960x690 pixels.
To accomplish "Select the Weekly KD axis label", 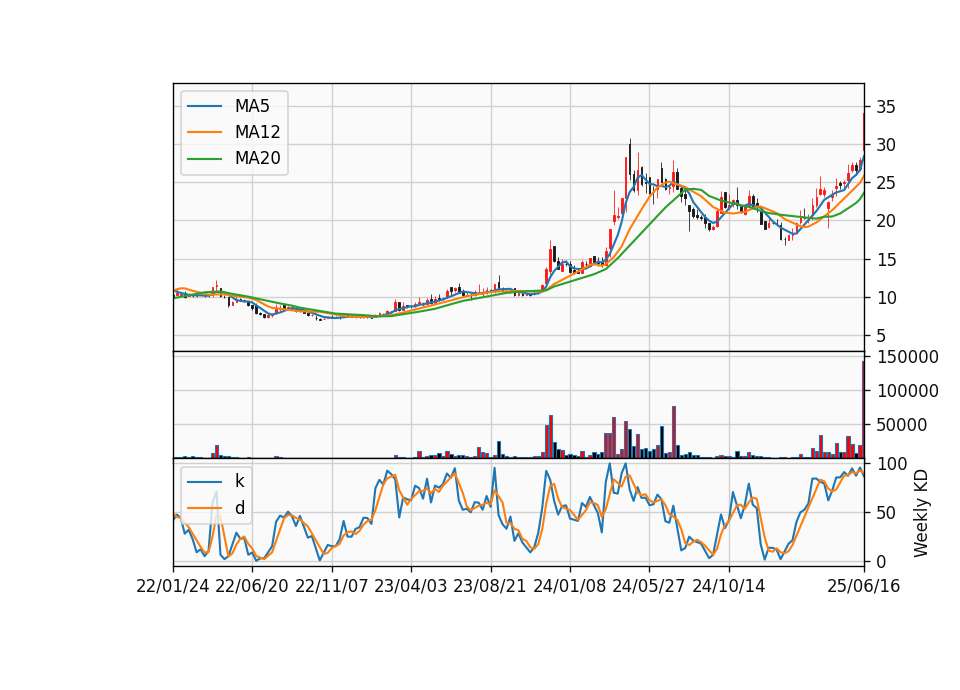I will [921, 513].
